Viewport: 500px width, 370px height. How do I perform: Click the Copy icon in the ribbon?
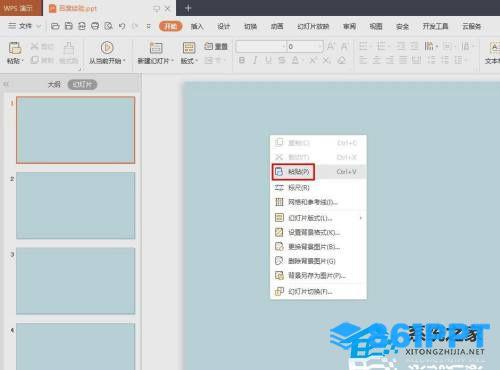click(x=34, y=60)
